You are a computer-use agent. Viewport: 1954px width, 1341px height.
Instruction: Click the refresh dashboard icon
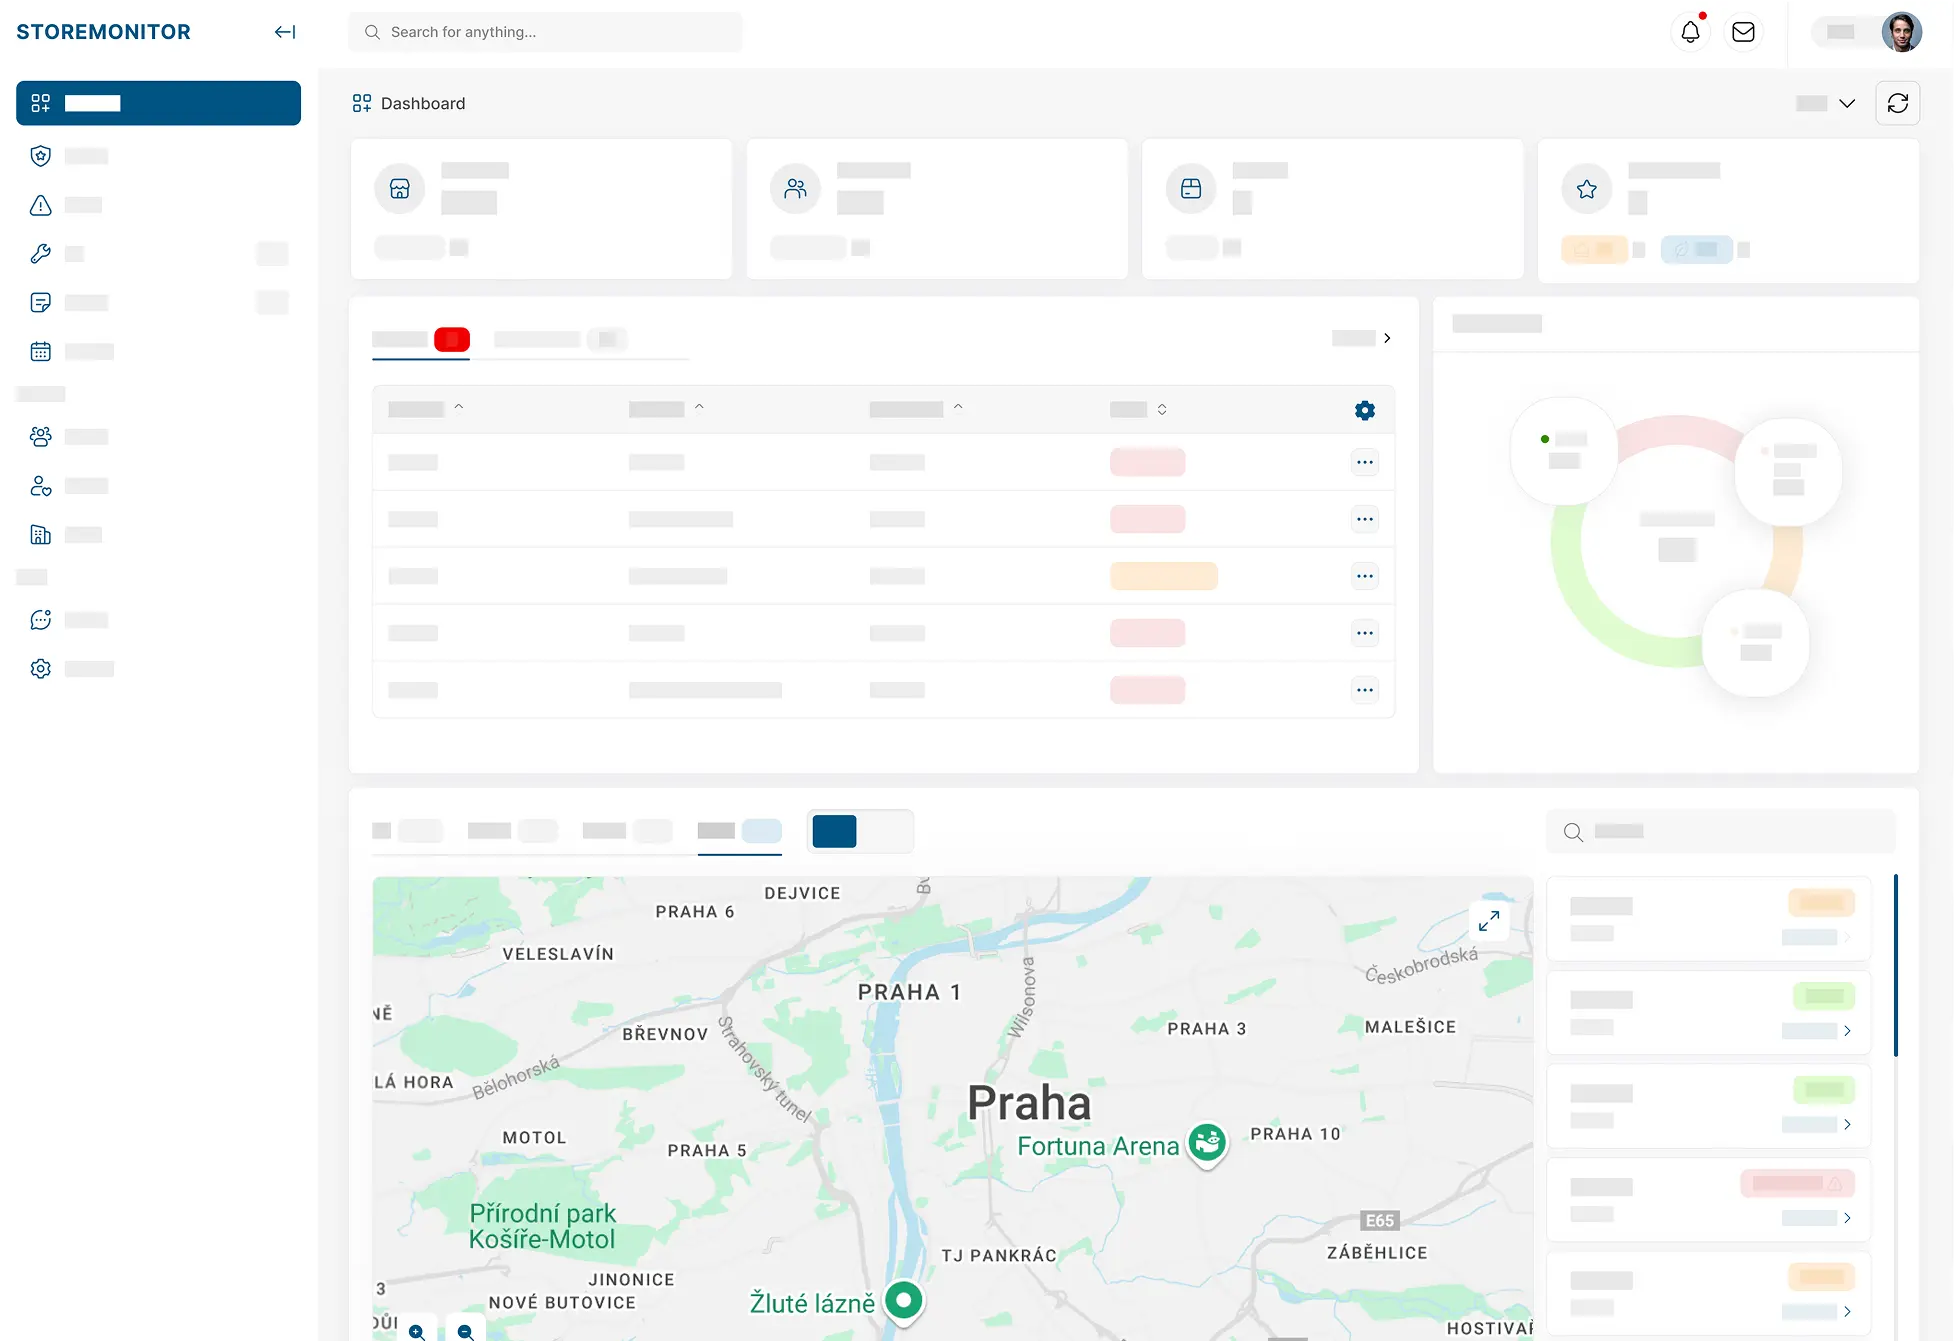click(1897, 103)
